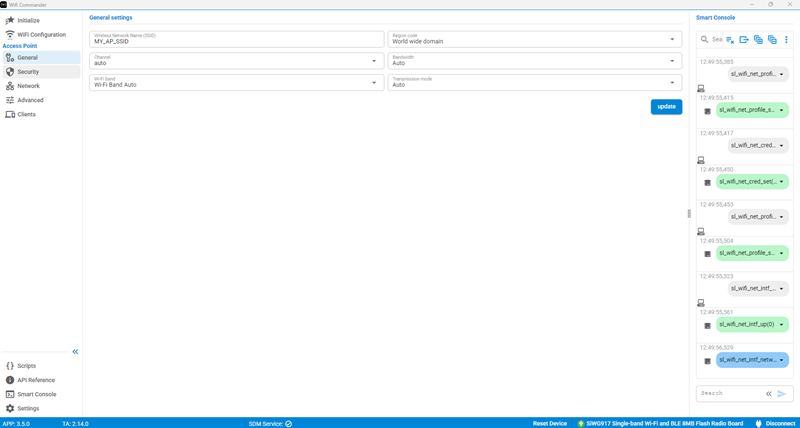Open the Region code dropdown

[535, 39]
